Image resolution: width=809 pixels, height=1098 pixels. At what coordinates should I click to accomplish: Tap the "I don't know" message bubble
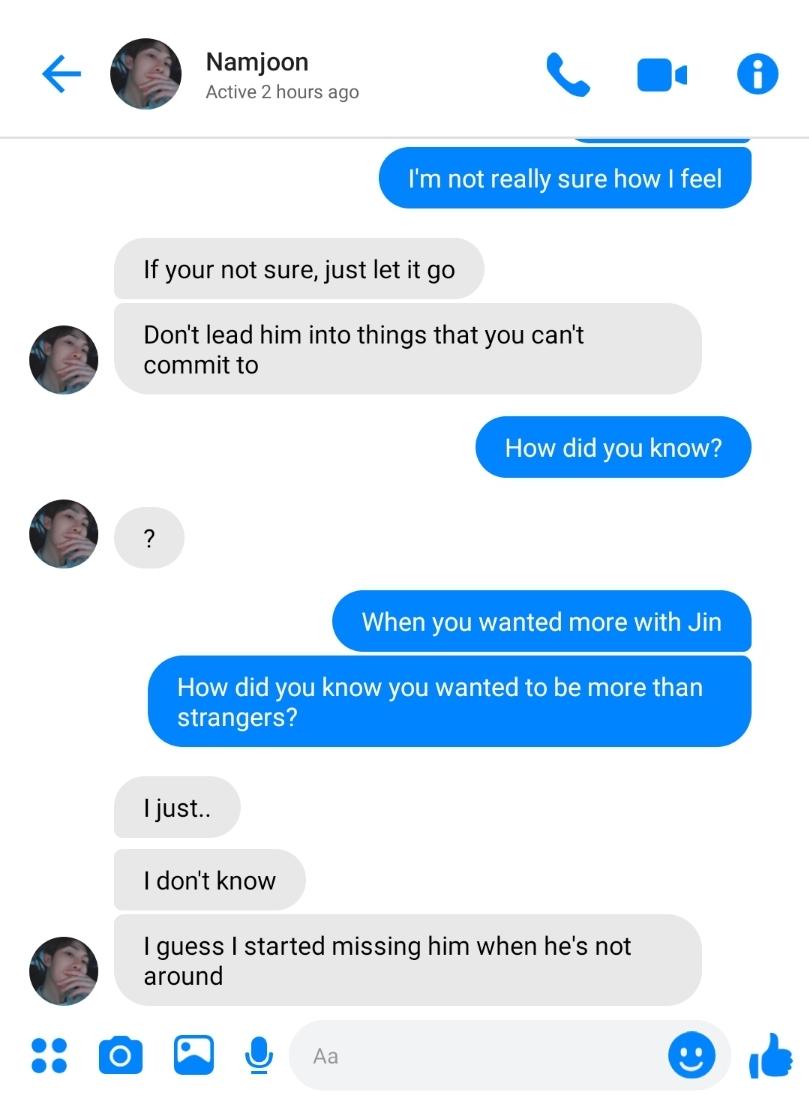(209, 880)
